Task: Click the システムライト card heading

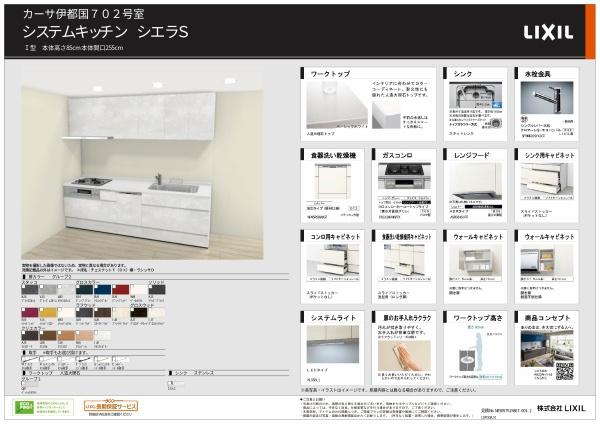Action: coord(333,318)
